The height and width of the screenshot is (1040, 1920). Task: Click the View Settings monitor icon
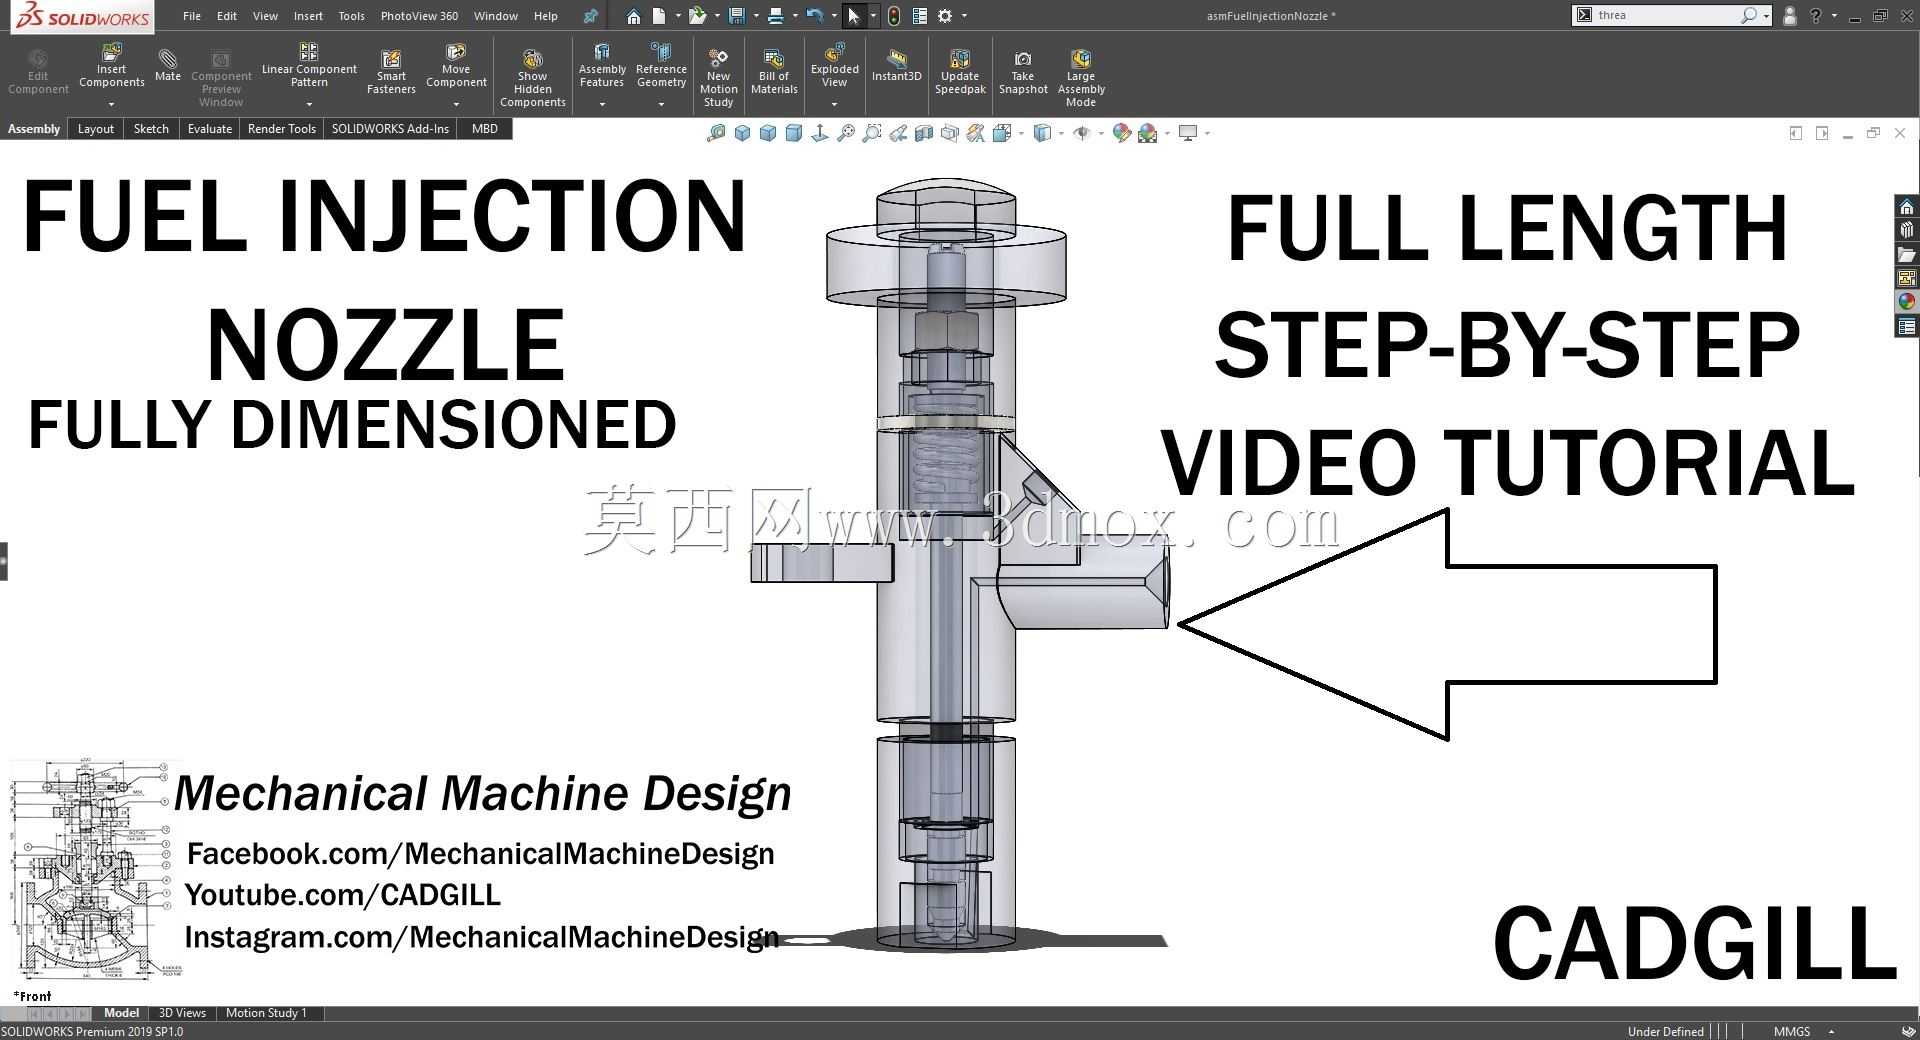(1188, 133)
